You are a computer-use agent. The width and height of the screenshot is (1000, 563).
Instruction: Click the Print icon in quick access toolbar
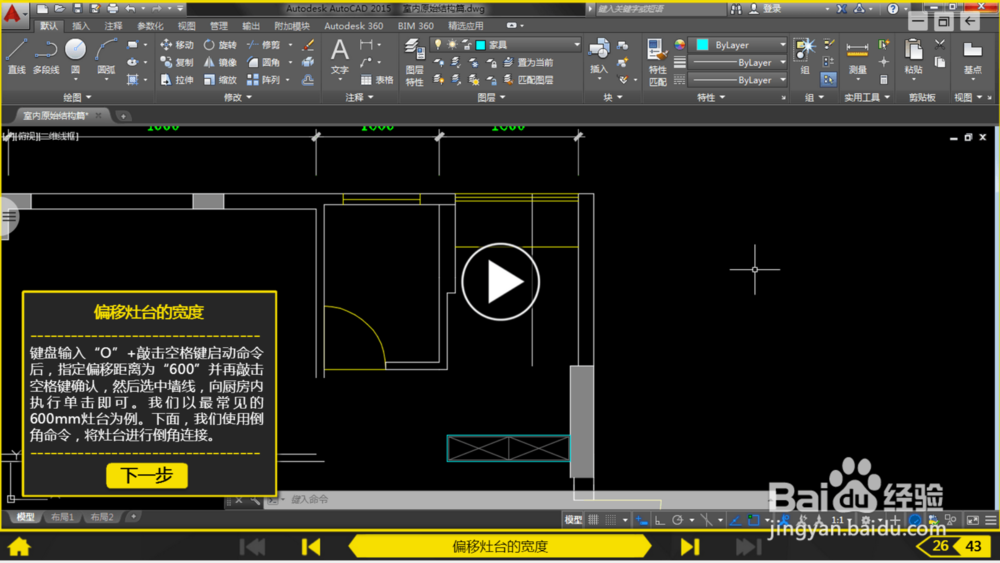(112, 8)
